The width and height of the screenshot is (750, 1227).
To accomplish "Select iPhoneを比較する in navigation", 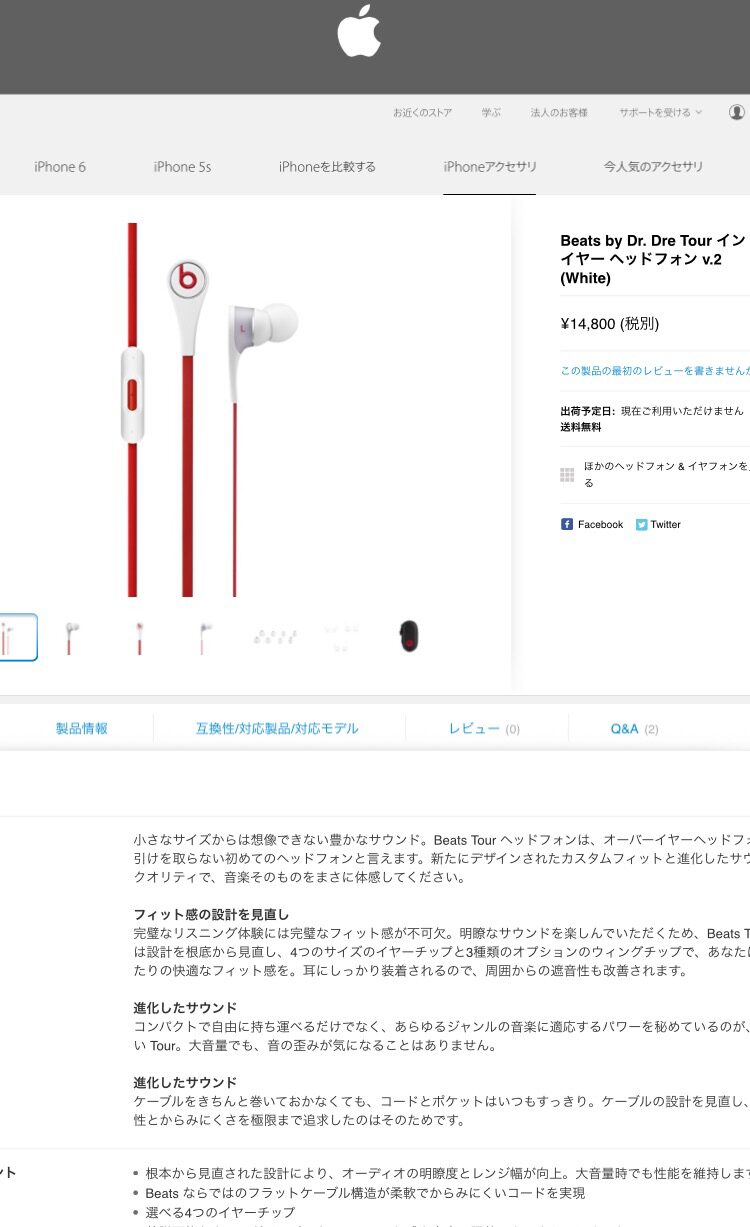I will pyautogui.click(x=327, y=167).
